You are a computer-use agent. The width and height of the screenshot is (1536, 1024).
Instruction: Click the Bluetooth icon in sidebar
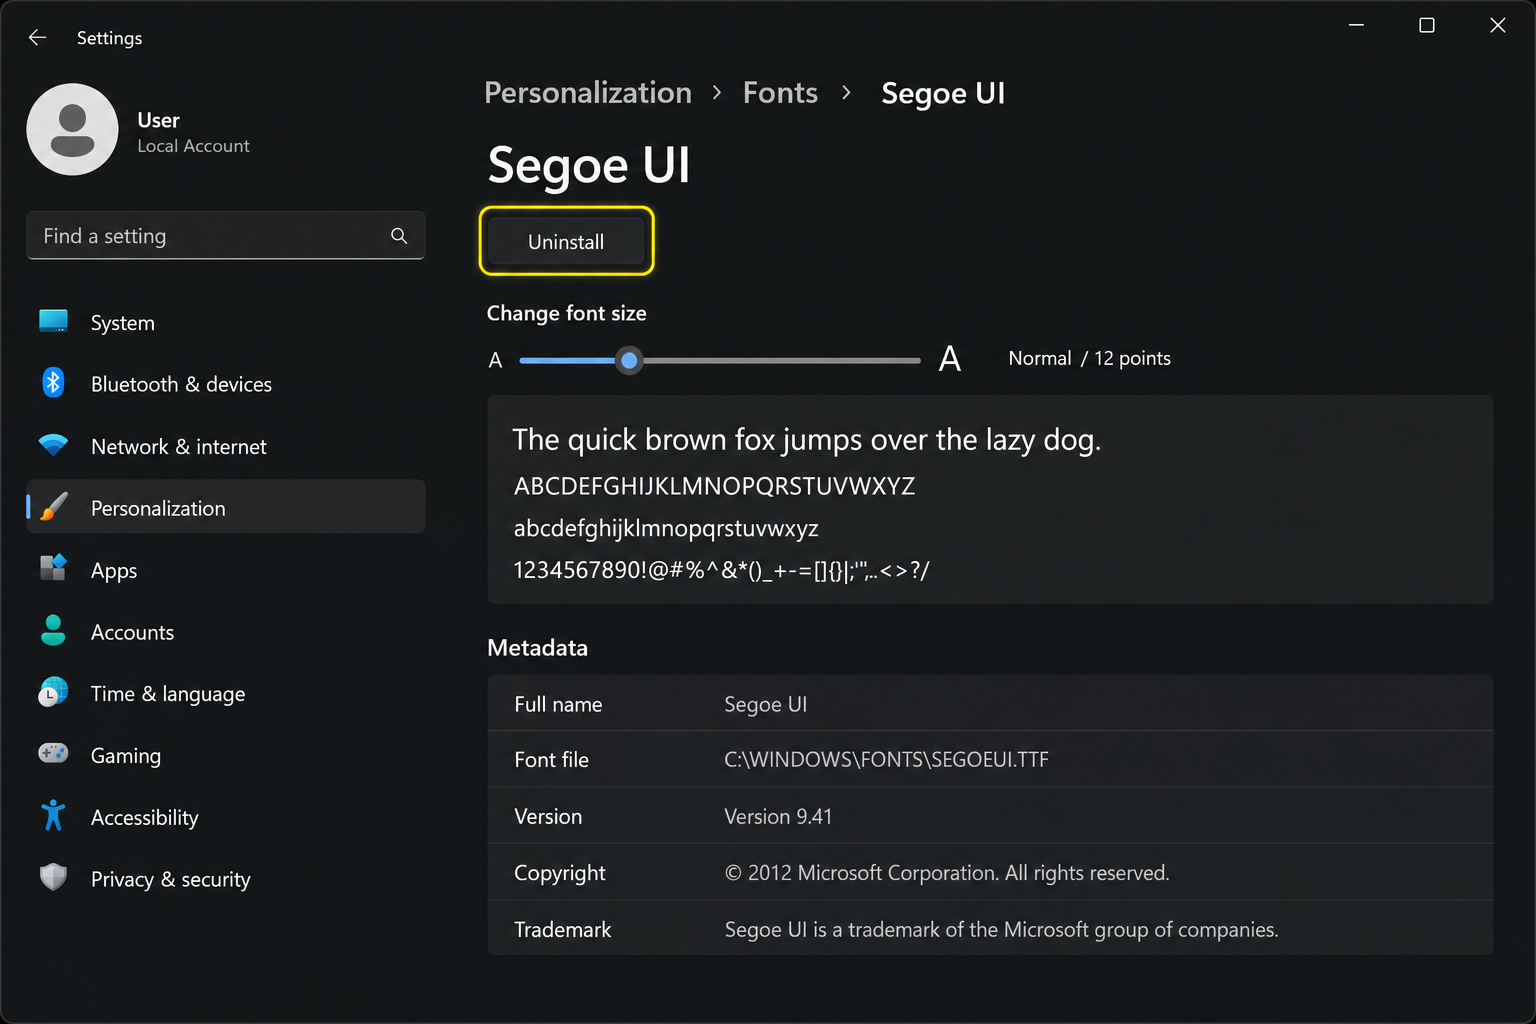click(53, 382)
